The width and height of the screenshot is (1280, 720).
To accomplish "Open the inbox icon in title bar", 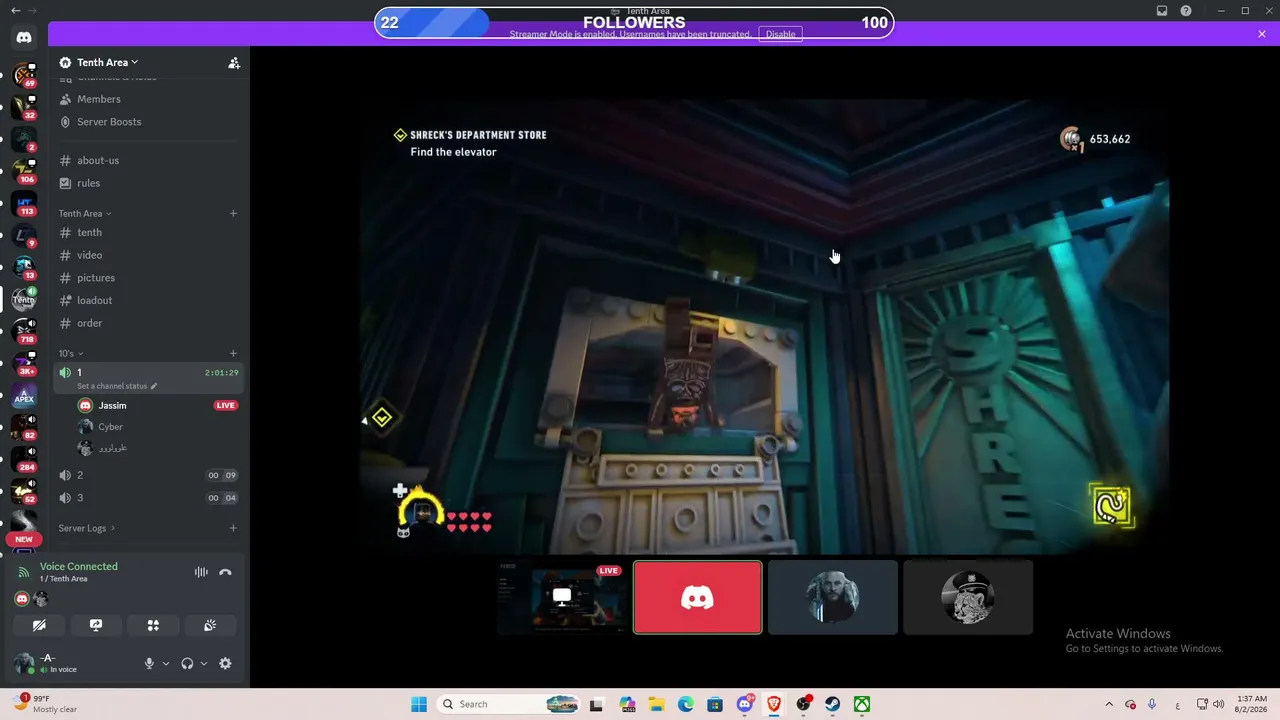I will point(1162,11).
